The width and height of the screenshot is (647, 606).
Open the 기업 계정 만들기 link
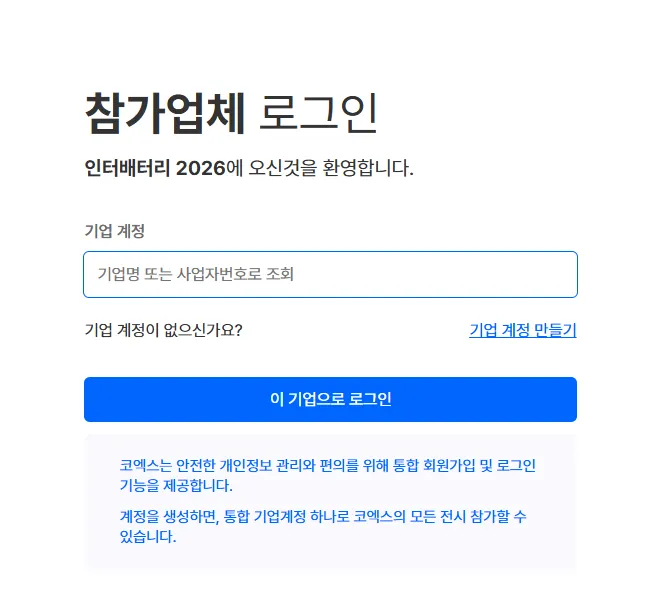523,330
